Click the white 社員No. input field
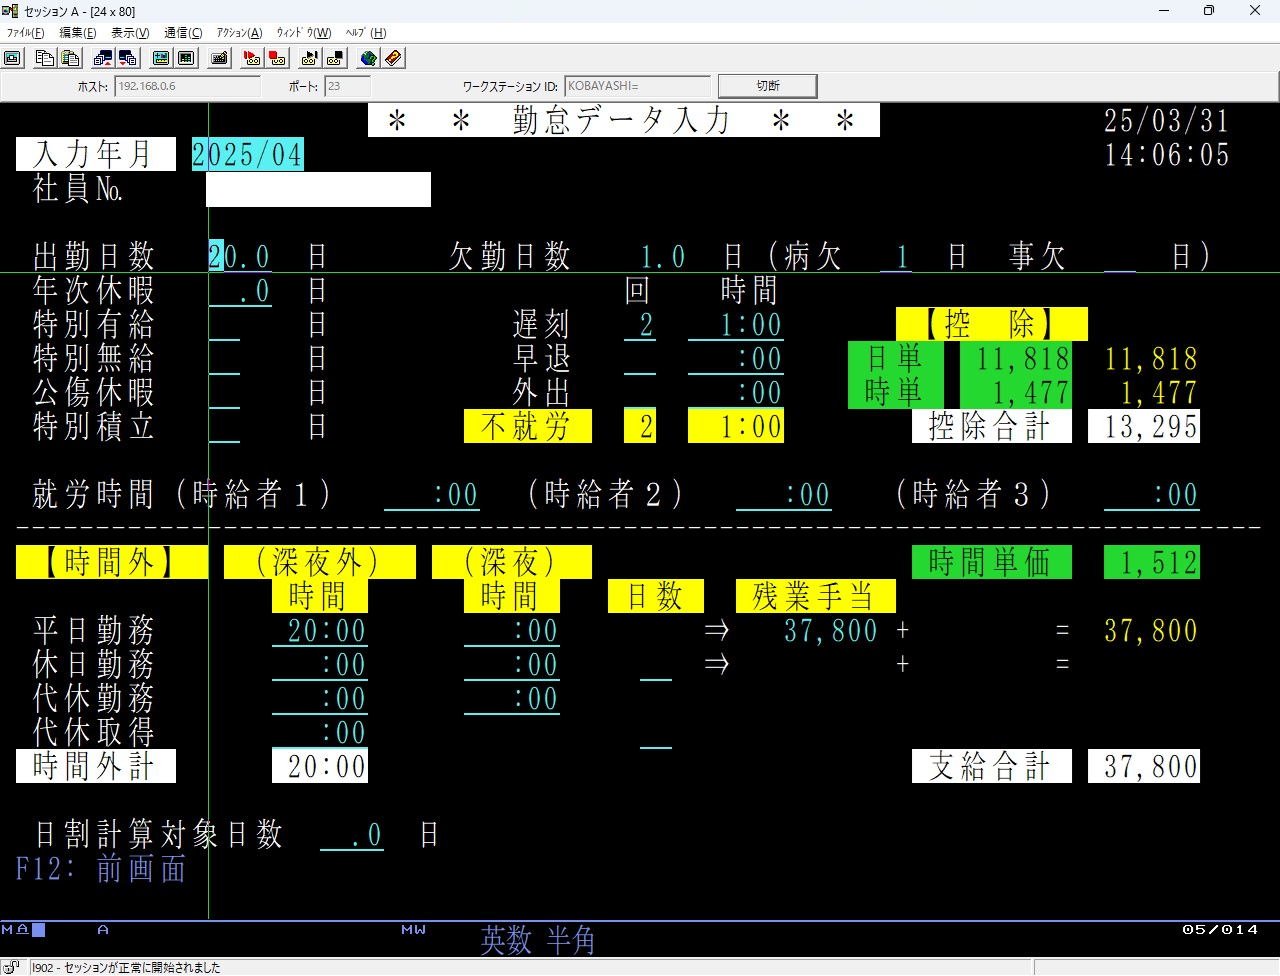Screen dimensions: 1280x976 tap(318, 189)
